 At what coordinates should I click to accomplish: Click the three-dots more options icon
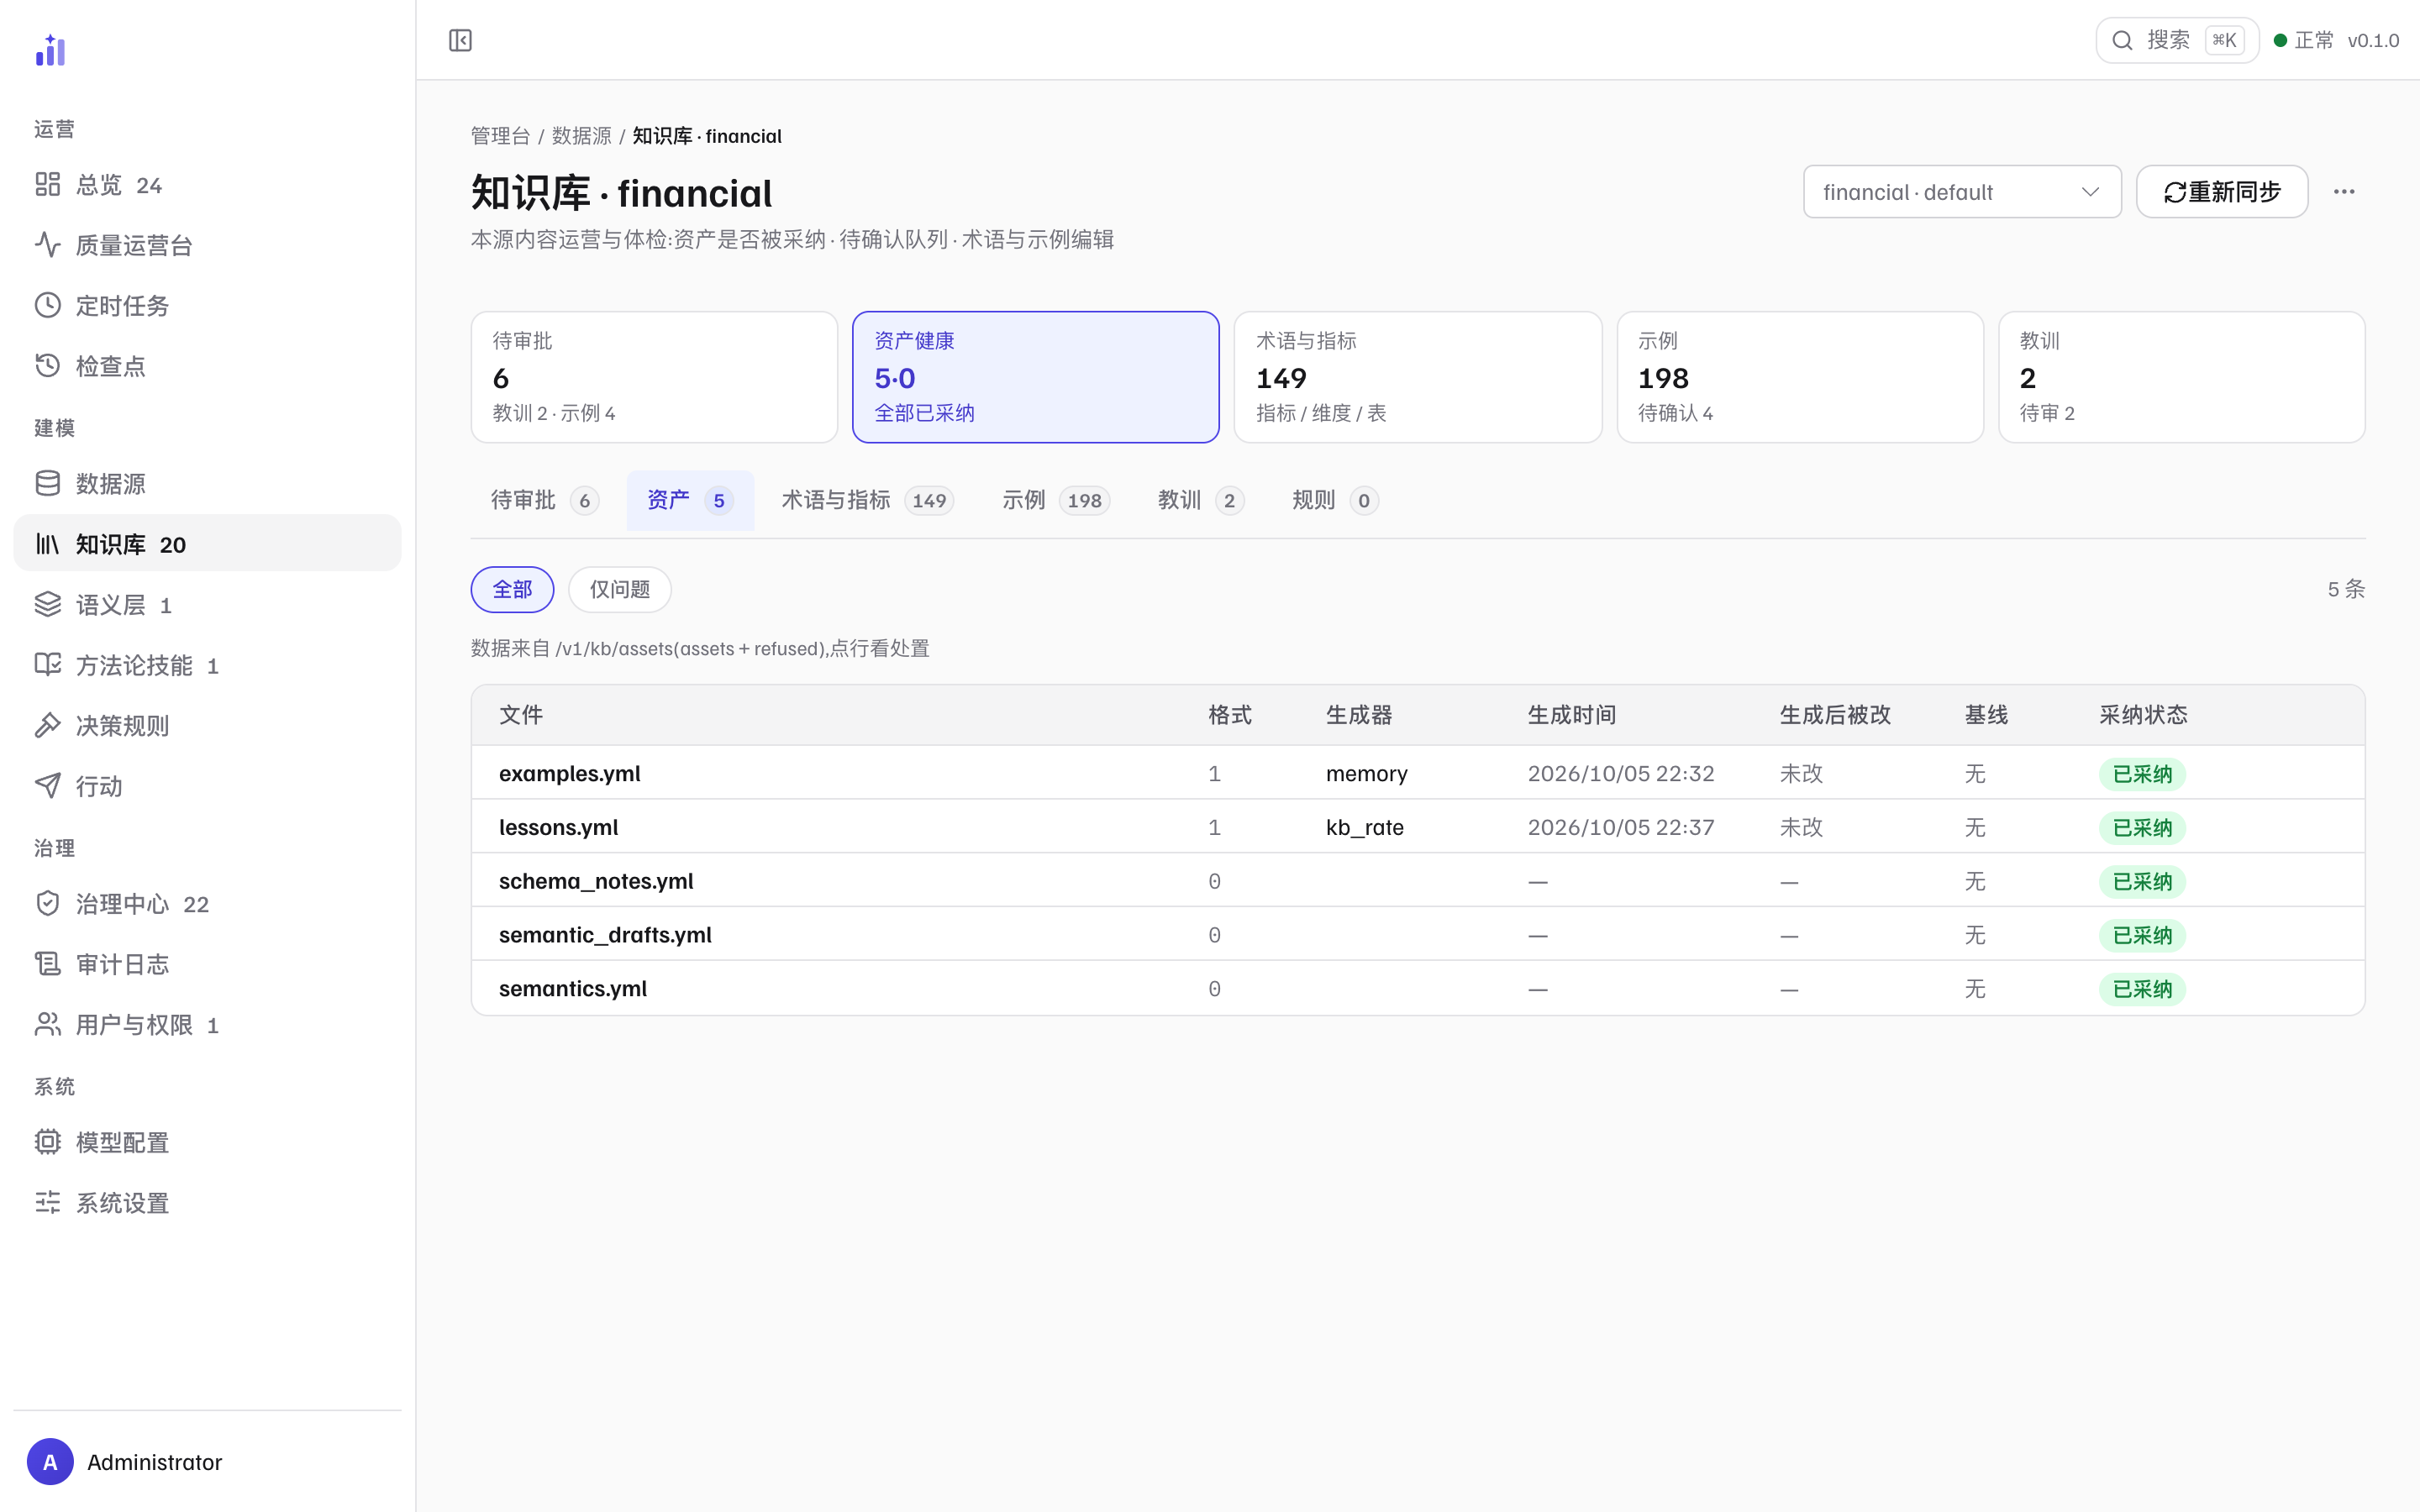pos(2344,191)
